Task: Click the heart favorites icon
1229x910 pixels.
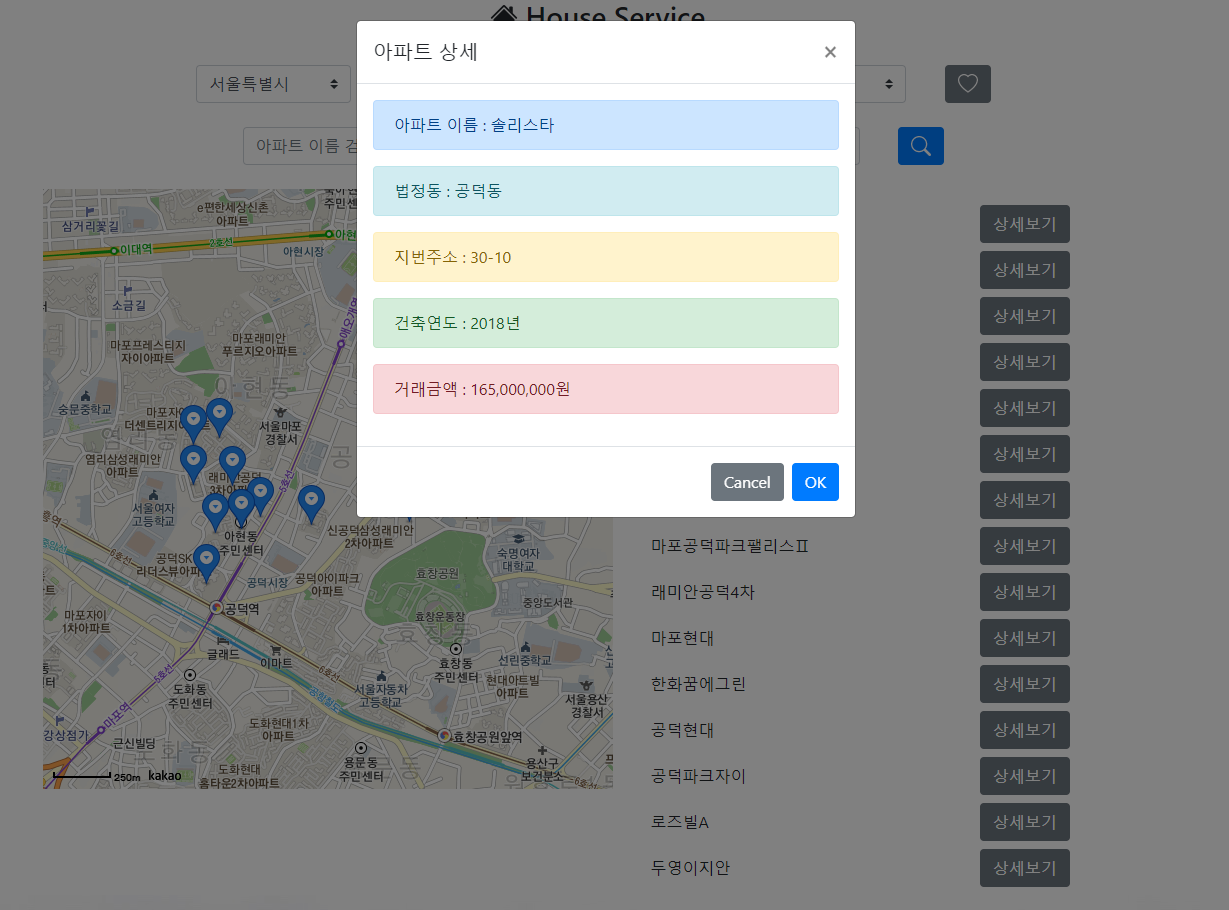Action: [x=966, y=84]
